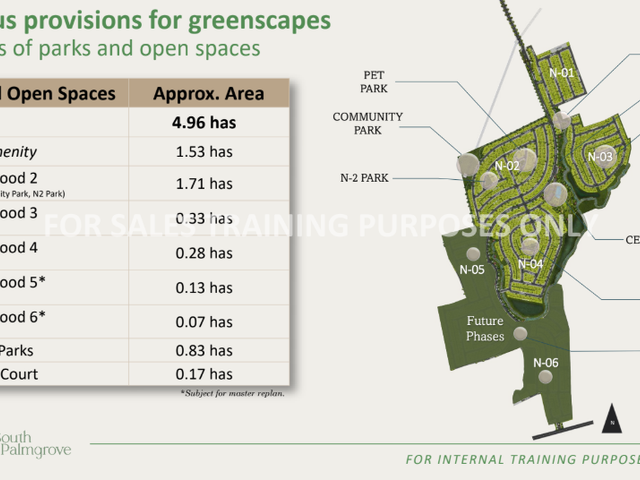Click the COMMUNITY PARK map label
The image size is (640, 480).
click(x=367, y=123)
